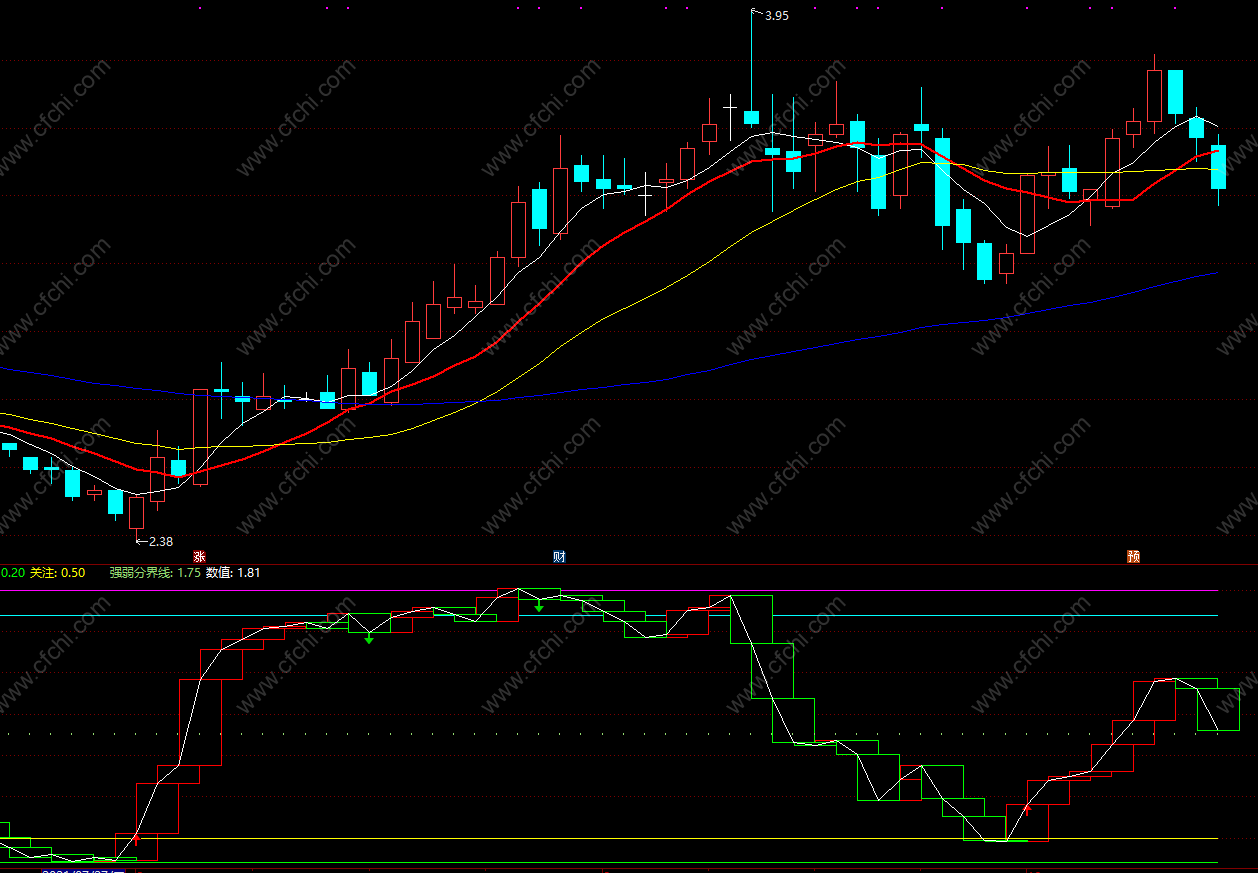Click the 数值: 1.81 indicator label
The width and height of the screenshot is (1258, 873).
tap(233, 573)
